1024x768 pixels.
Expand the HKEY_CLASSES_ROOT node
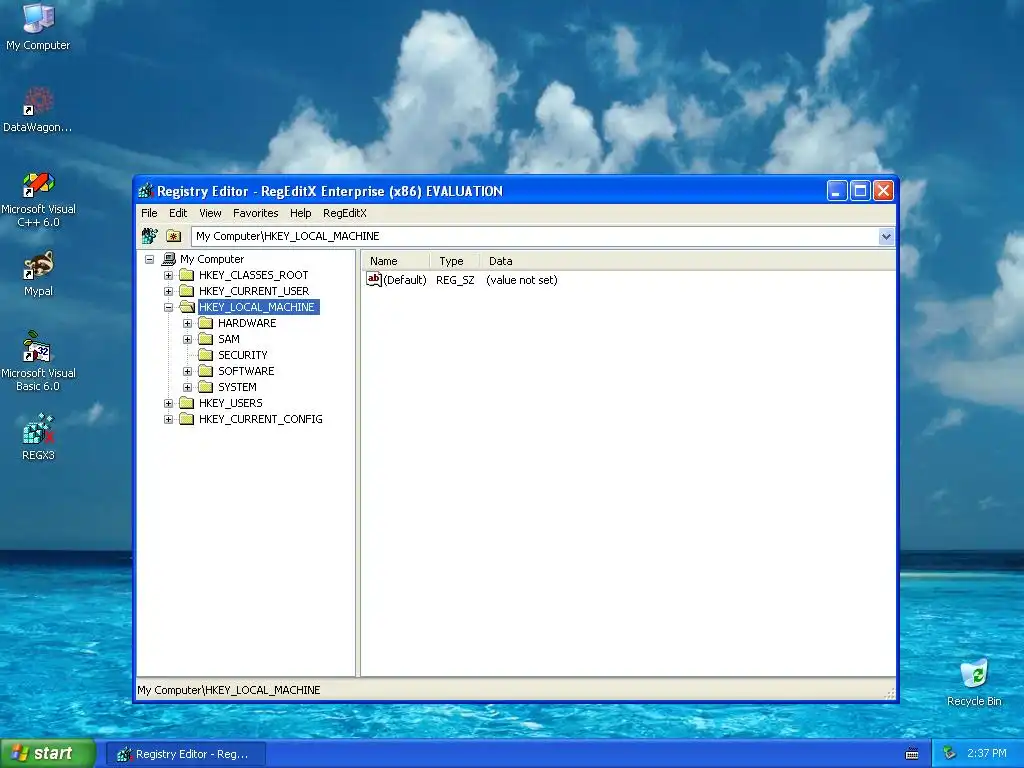(168, 275)
